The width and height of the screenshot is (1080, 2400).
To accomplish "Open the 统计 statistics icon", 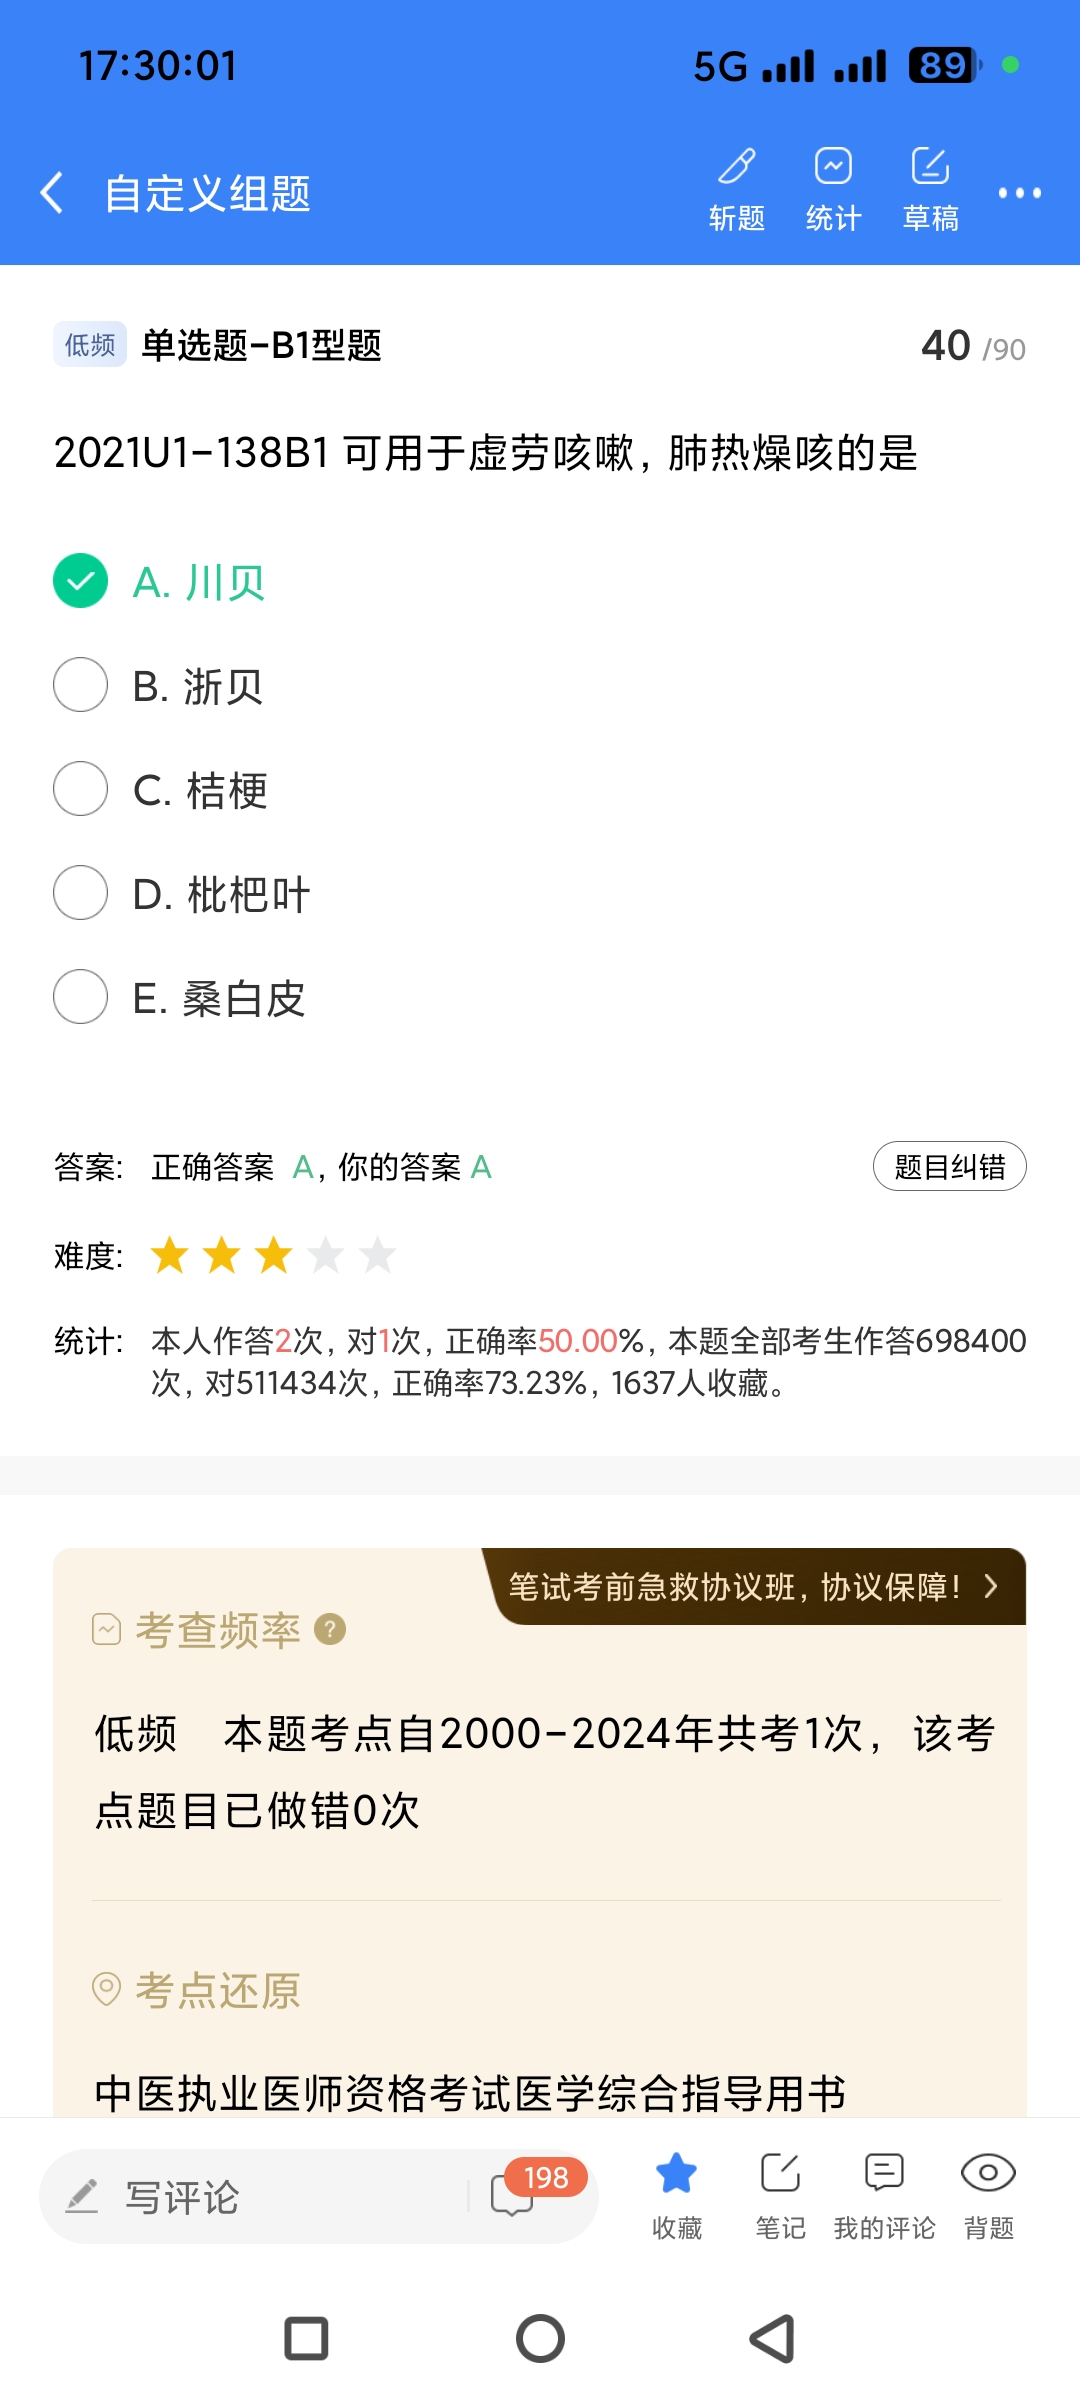I will coord(833,168).
